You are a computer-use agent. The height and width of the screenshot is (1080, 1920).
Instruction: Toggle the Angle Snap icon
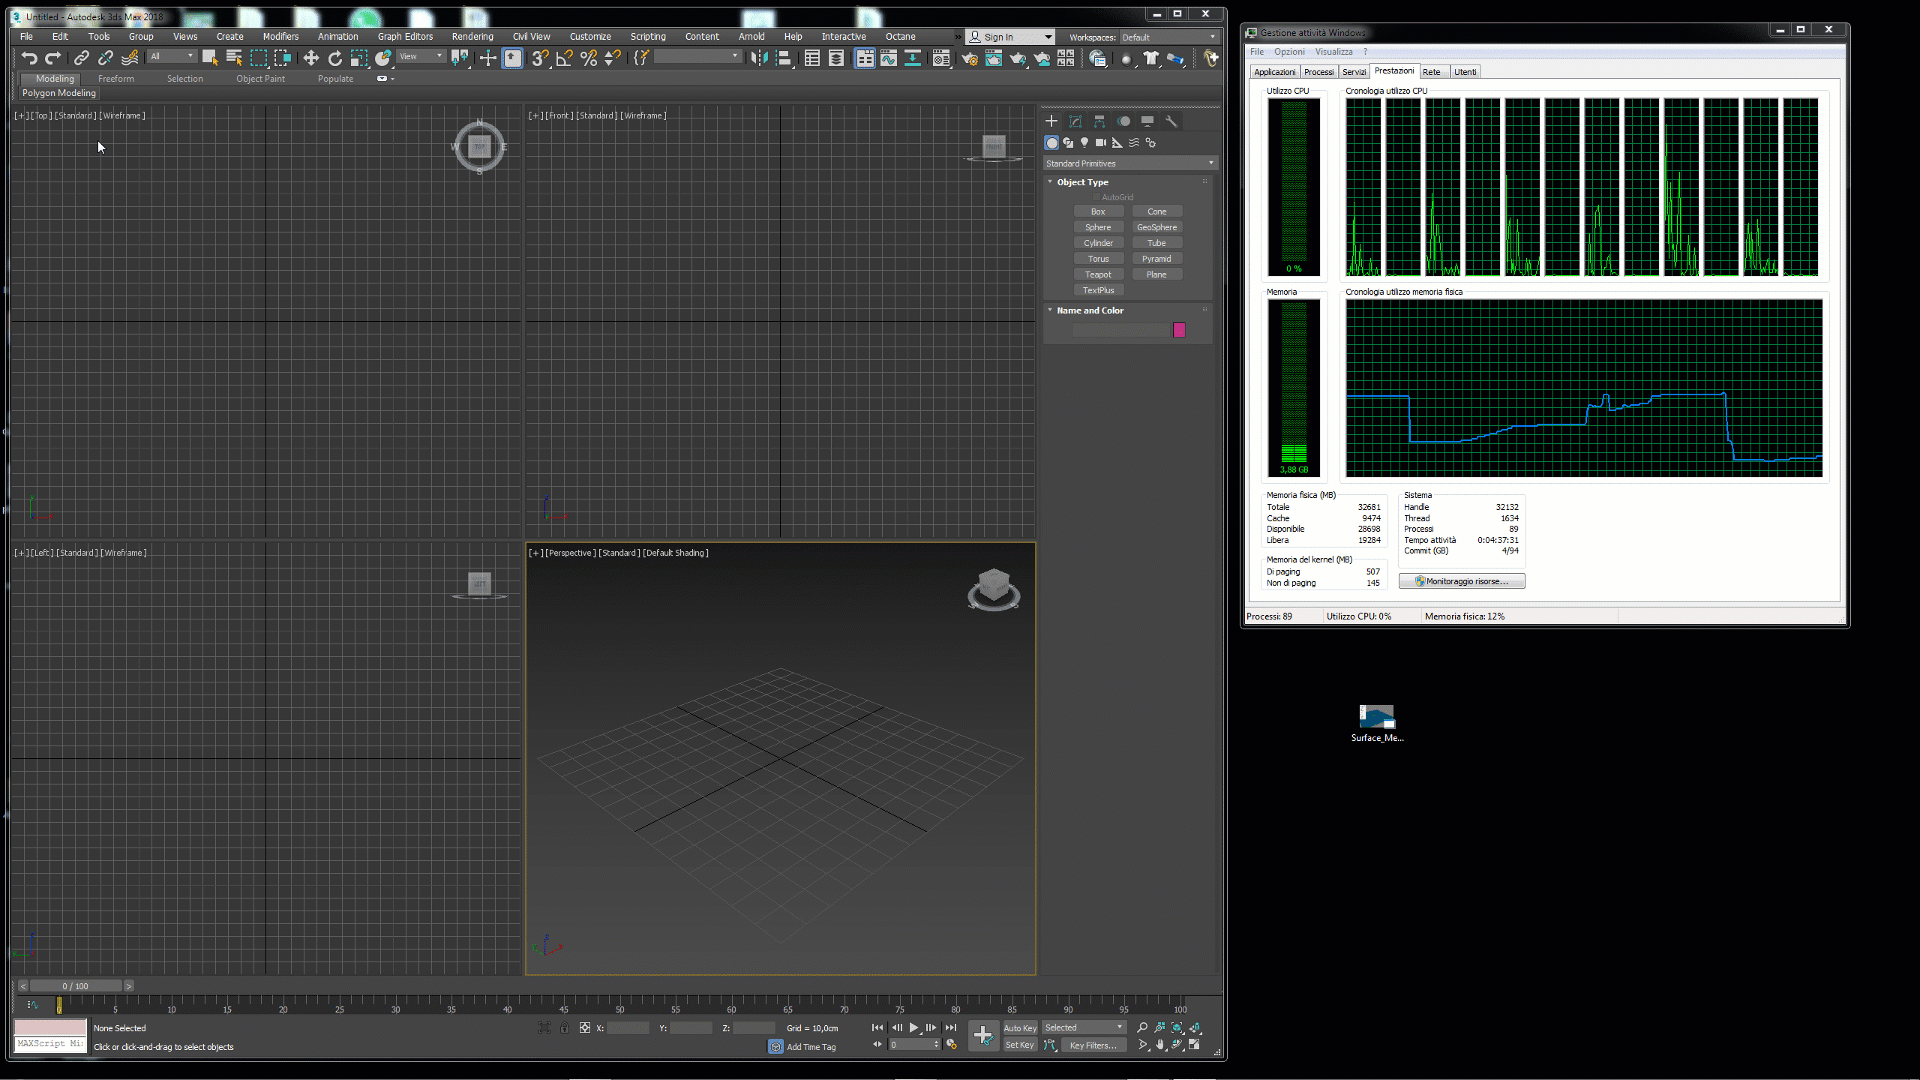[x=565, y=58]
